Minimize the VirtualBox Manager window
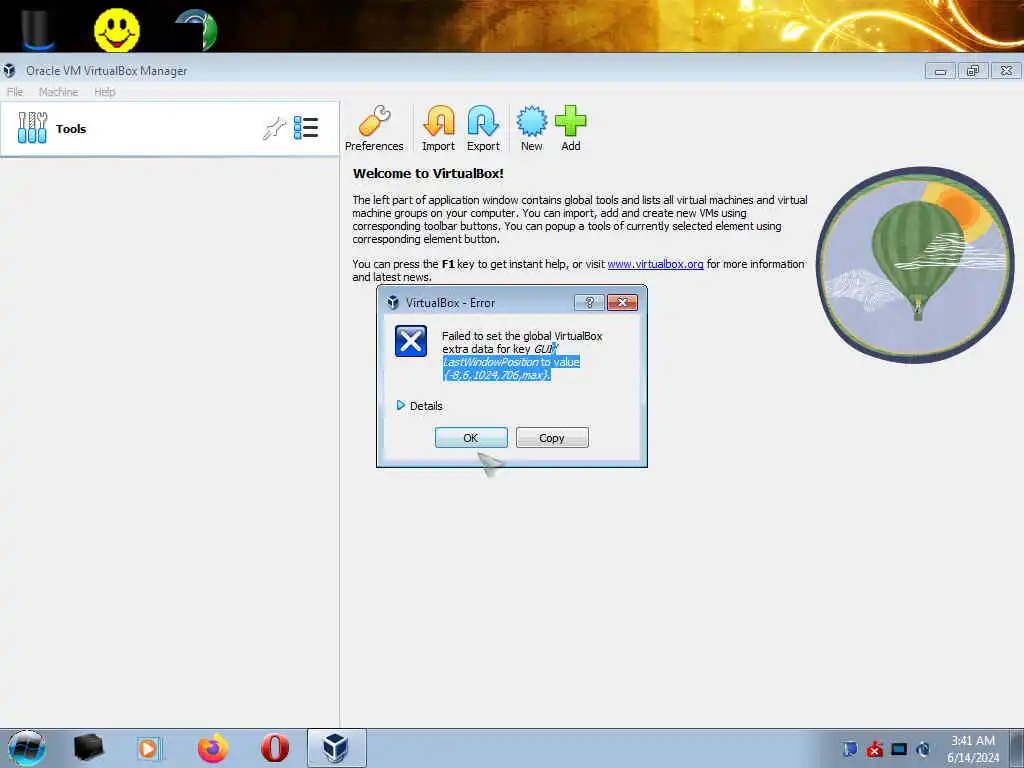The height and width of the screenshot is (768, 1024). (x=940, y=71)
